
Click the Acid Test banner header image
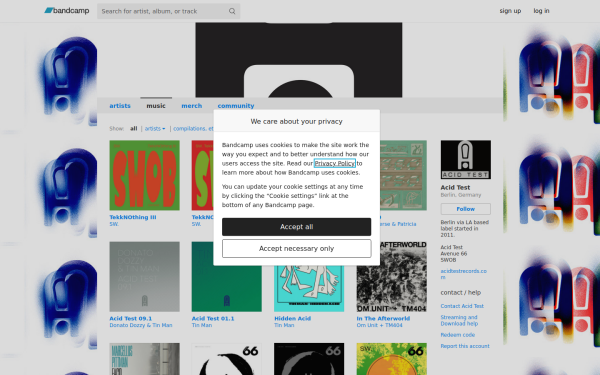click(x=299, y=60)
